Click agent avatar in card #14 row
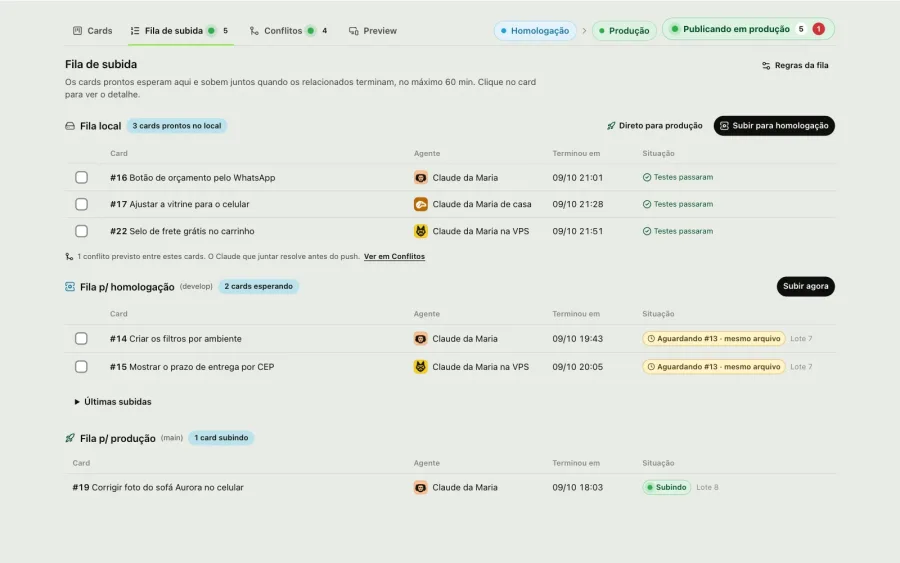Viewport: 900px width, 563px height. tap(421, 339)
